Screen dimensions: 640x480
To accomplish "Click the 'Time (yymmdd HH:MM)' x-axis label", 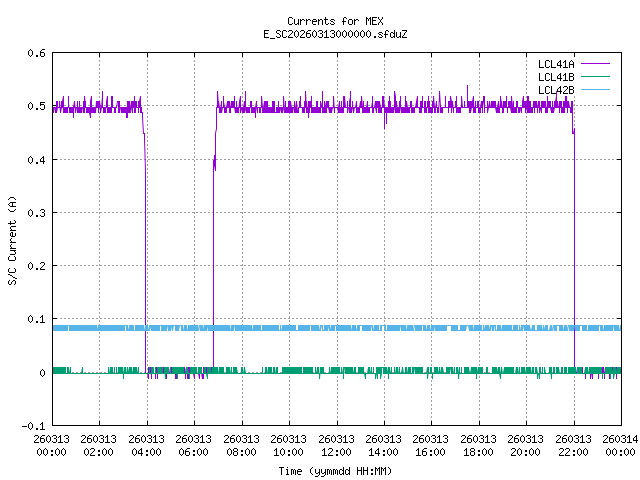I will point(335,470).
